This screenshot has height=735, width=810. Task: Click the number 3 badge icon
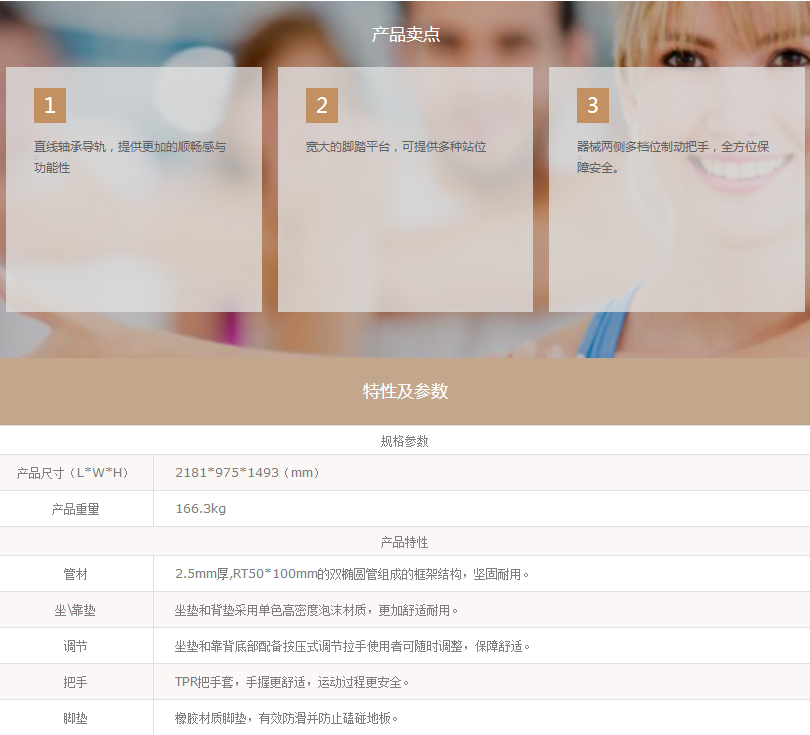pyautogui.click(x=593, y=105)
